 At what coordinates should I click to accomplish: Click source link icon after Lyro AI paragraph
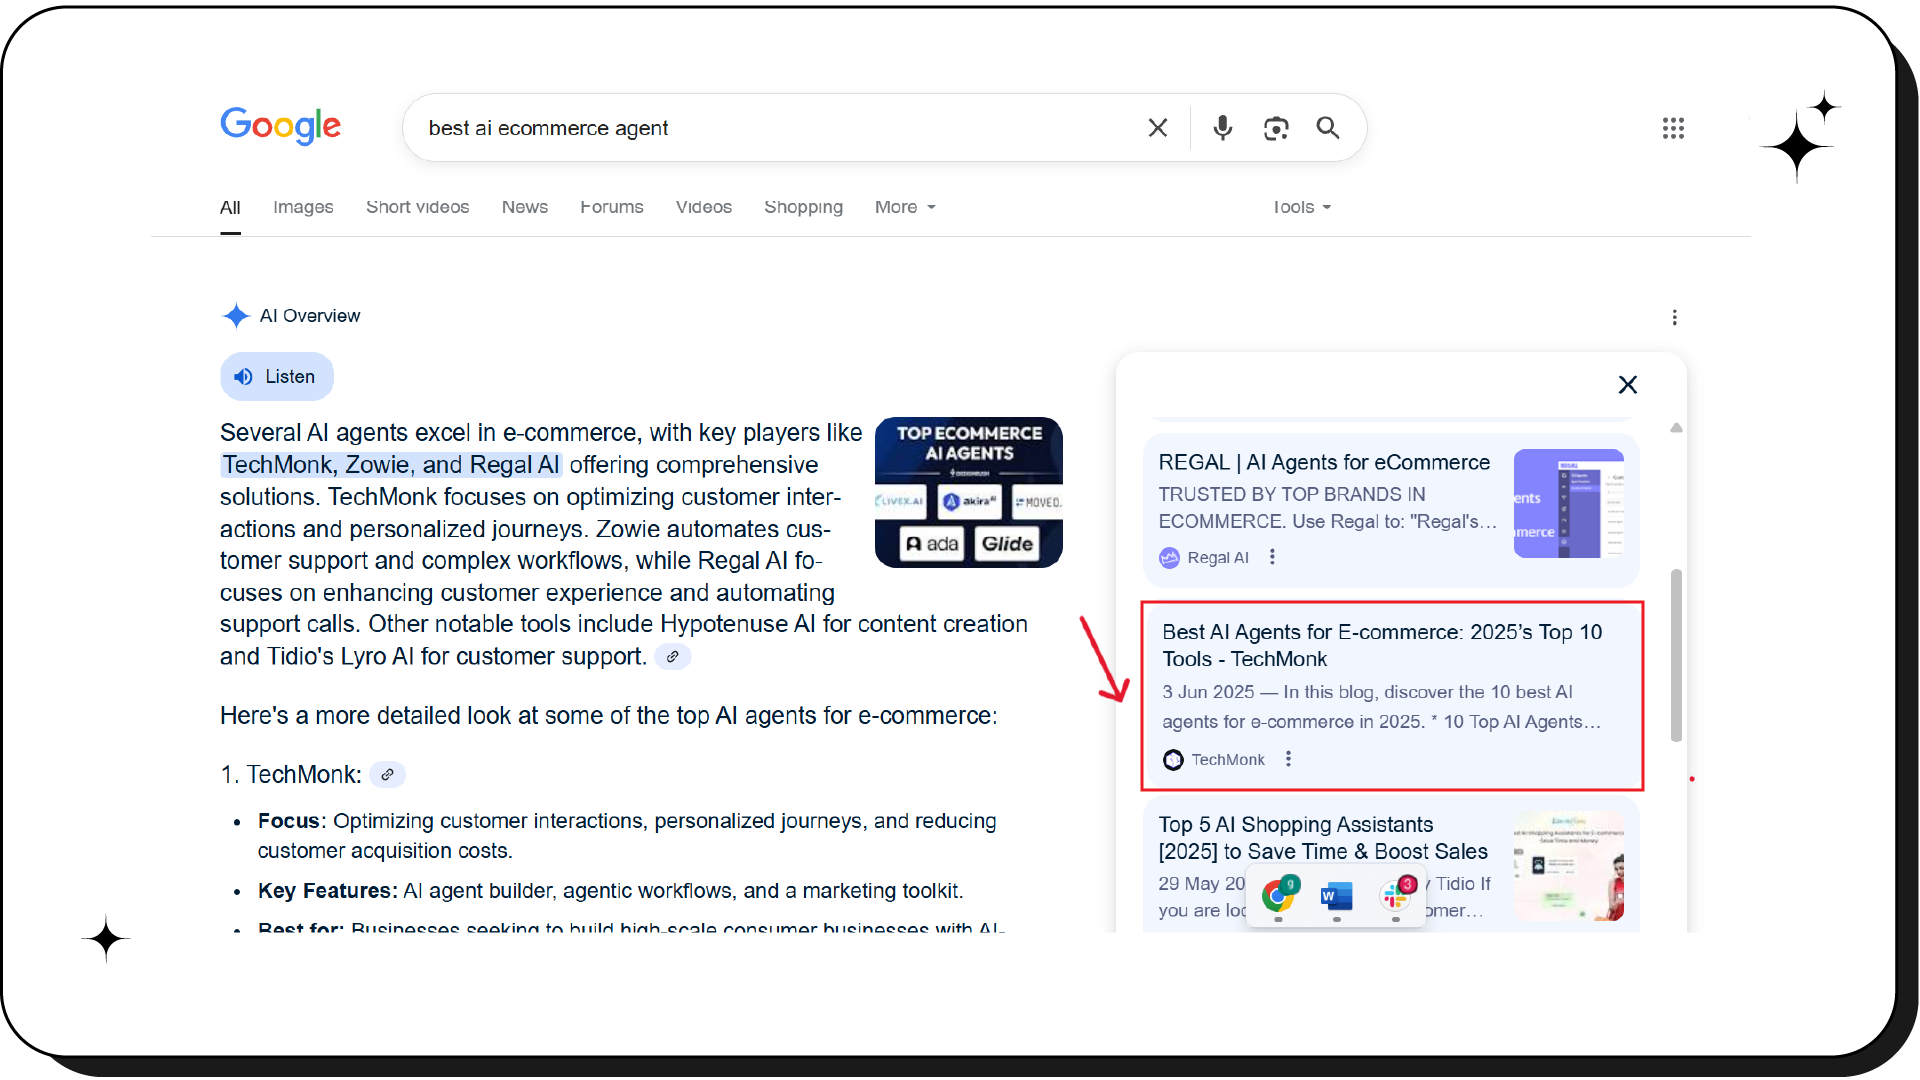[x=673, y=657]
